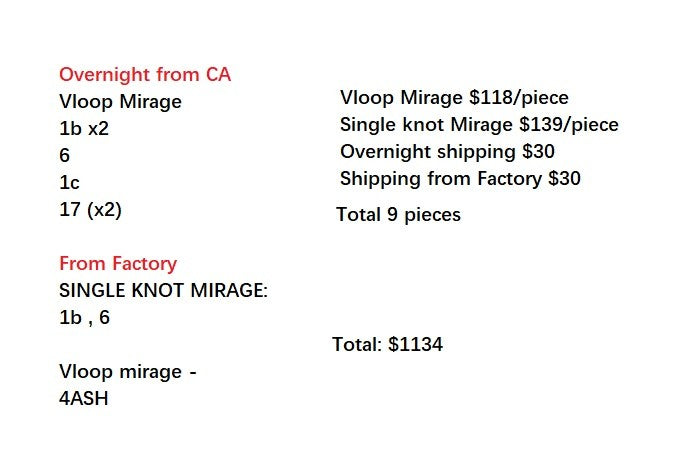Click the '4ASH' text
The height and width of the screenshot is (473, 673).
pyautogui.click(x=84, y=397)
